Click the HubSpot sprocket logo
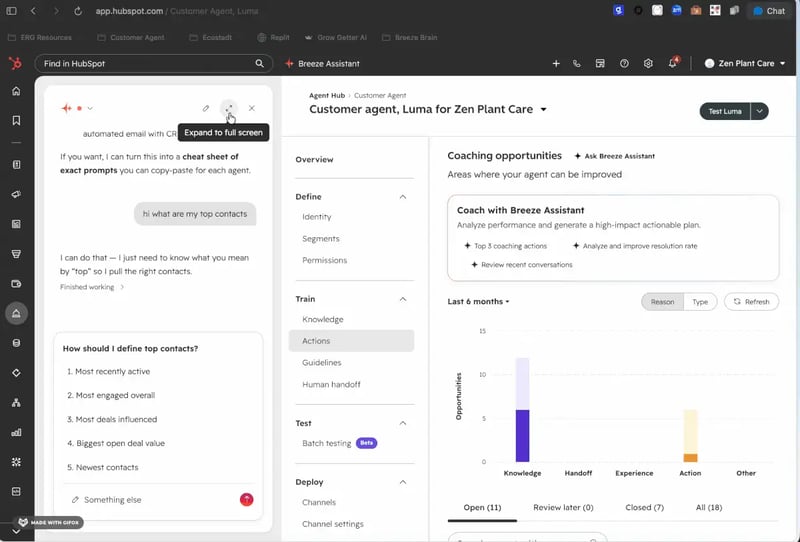Screen dimensions: 800x542 [x=15, y=63]
